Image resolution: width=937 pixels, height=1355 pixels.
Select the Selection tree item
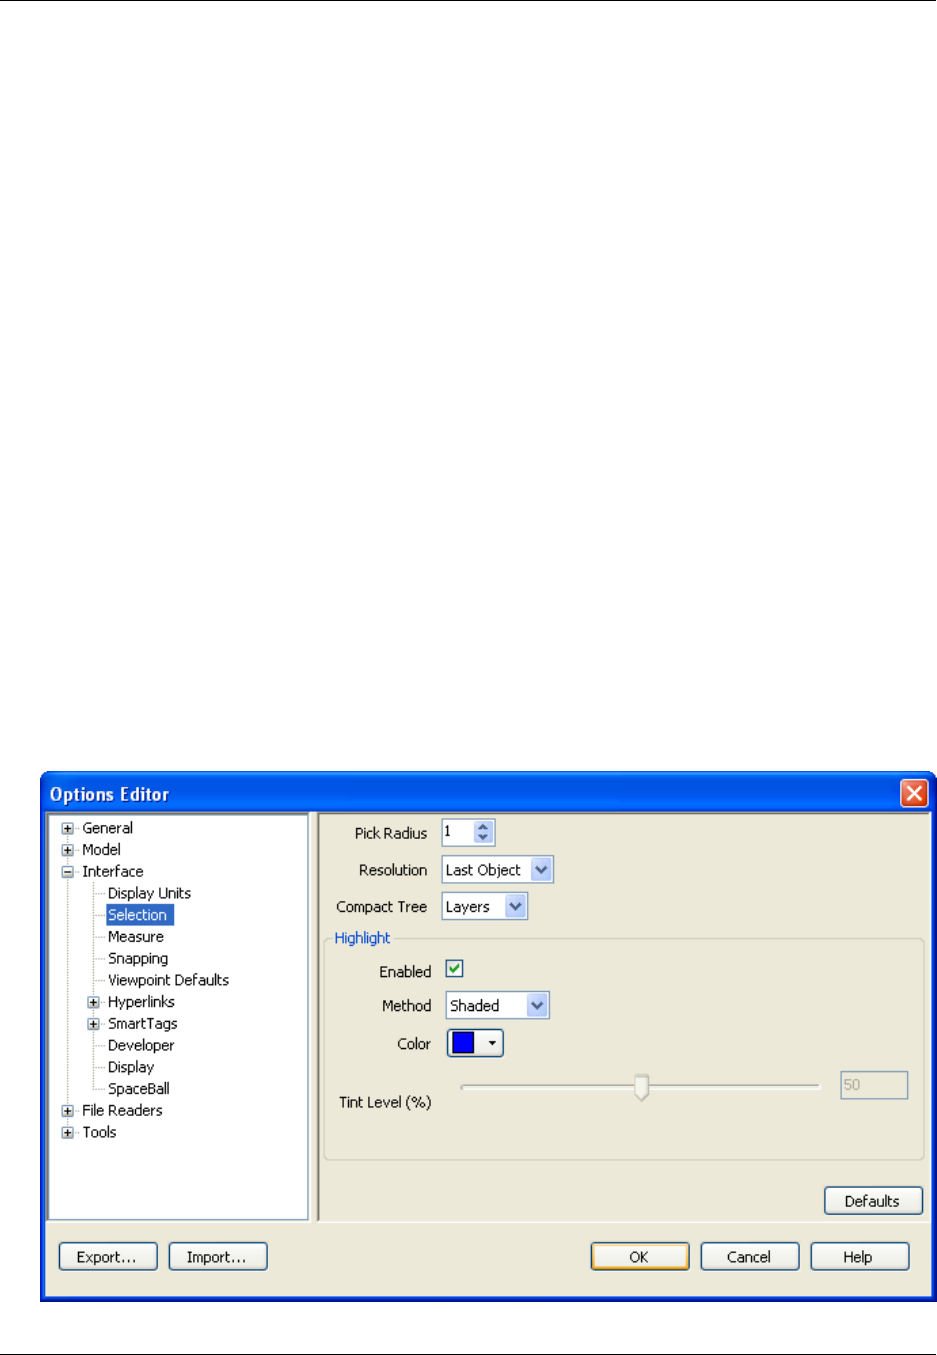(x=139, y=915)
